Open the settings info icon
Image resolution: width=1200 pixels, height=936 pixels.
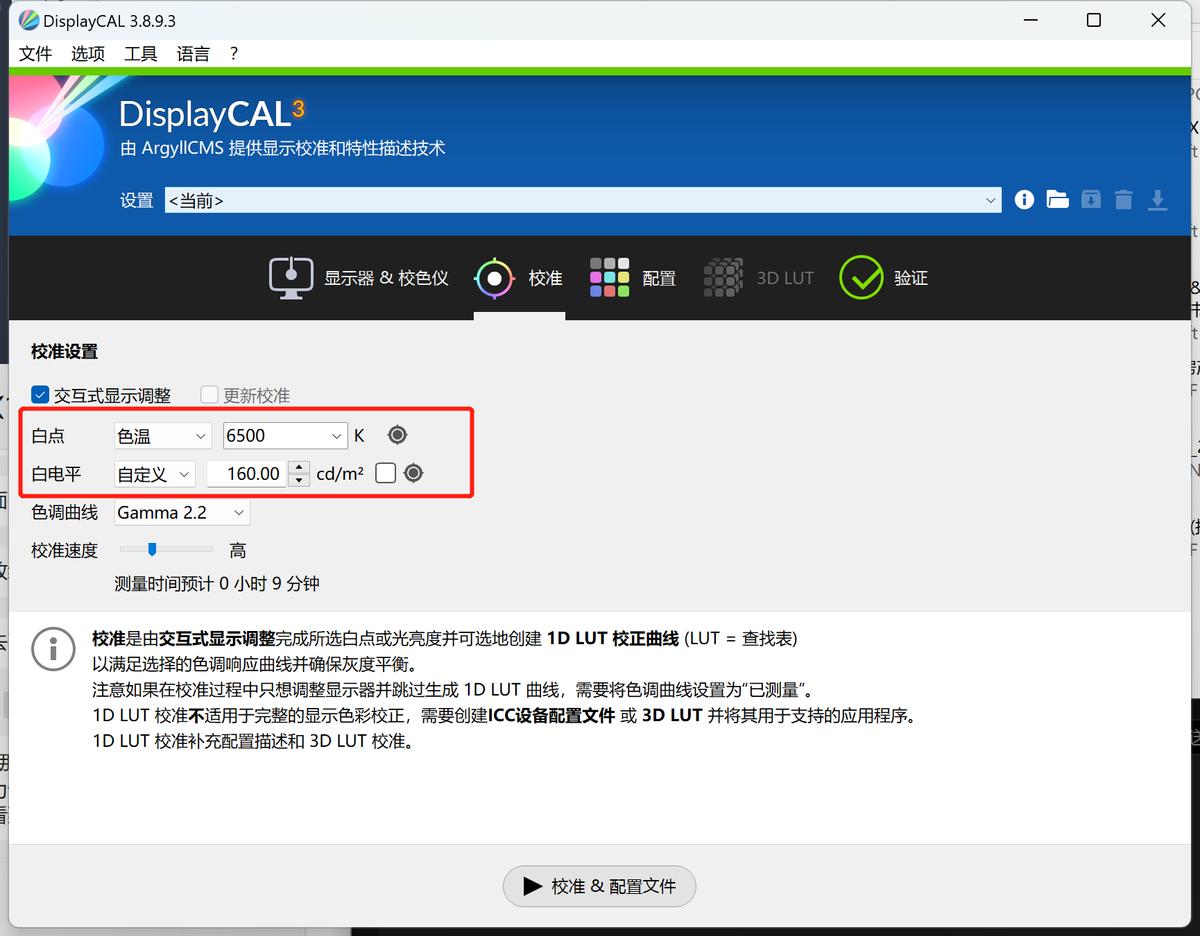pyautogui.click(x=1023, y=199)
